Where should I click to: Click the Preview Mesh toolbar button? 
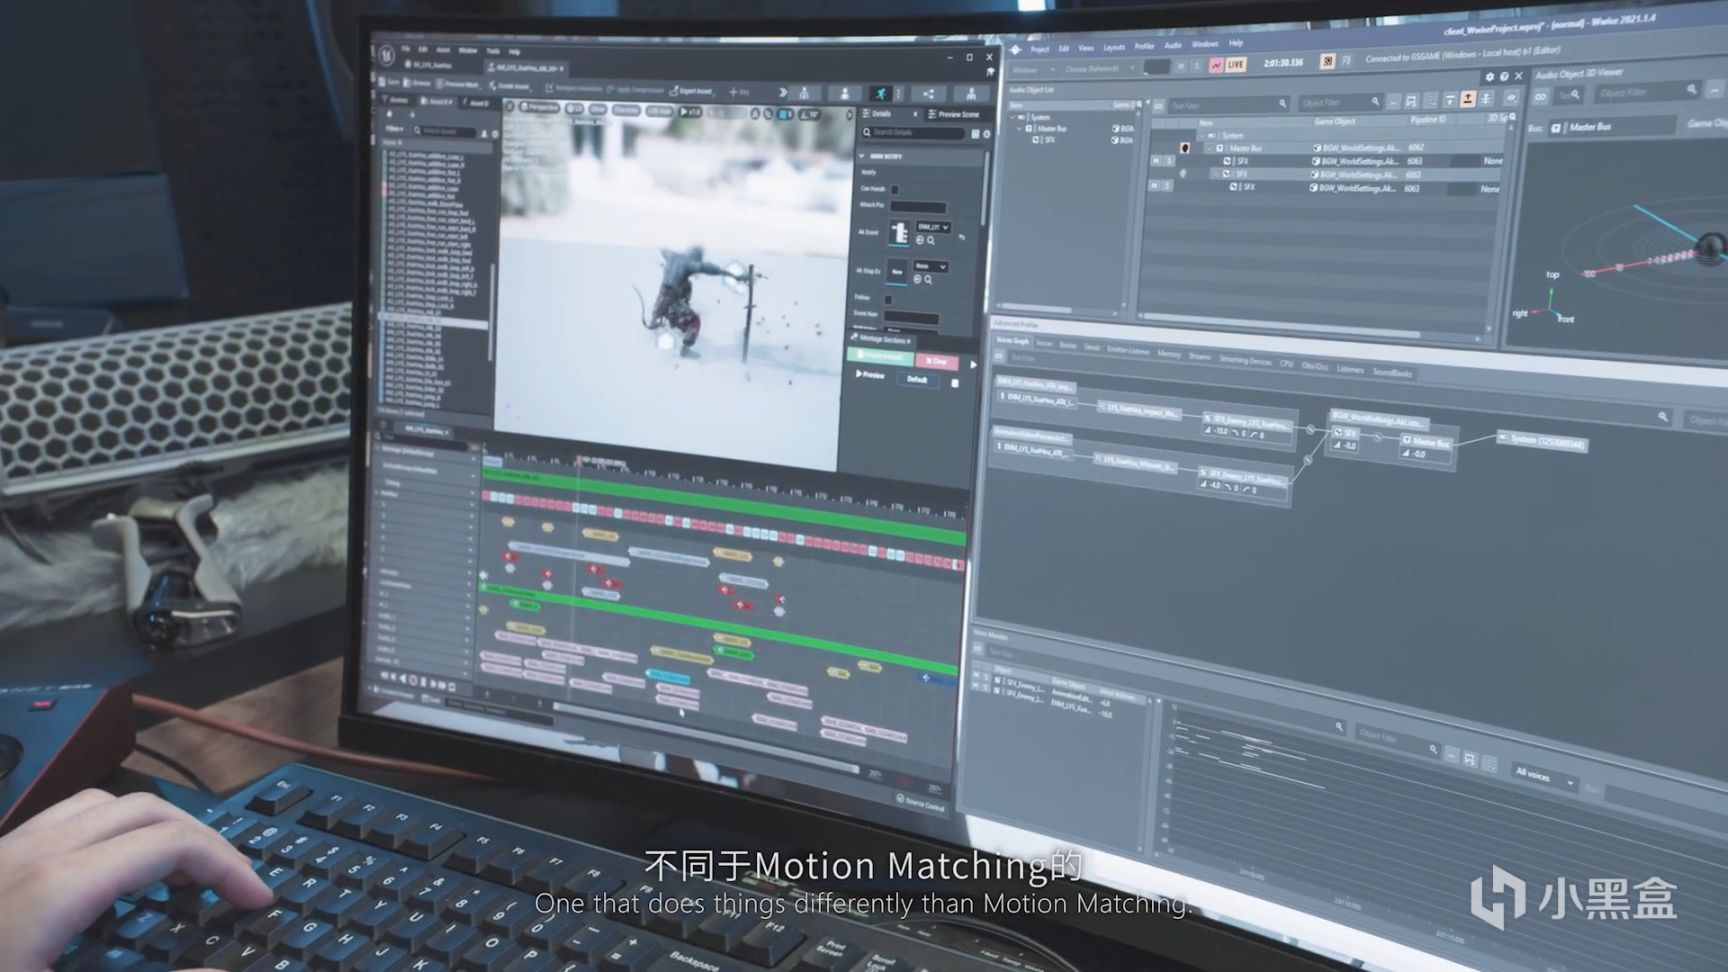pyautogui.click(x=458, y=85)
